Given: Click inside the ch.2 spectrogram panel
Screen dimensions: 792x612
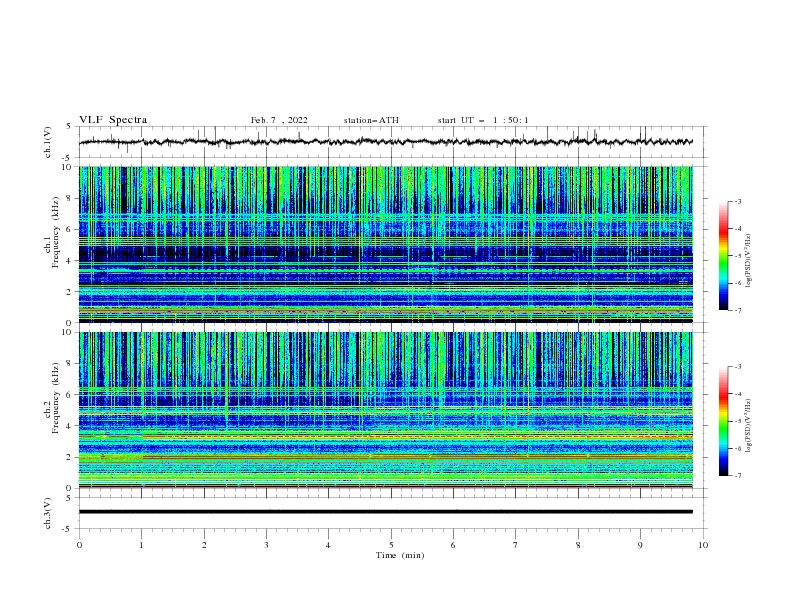Looking at the screenshot, I should click(385, 410).
